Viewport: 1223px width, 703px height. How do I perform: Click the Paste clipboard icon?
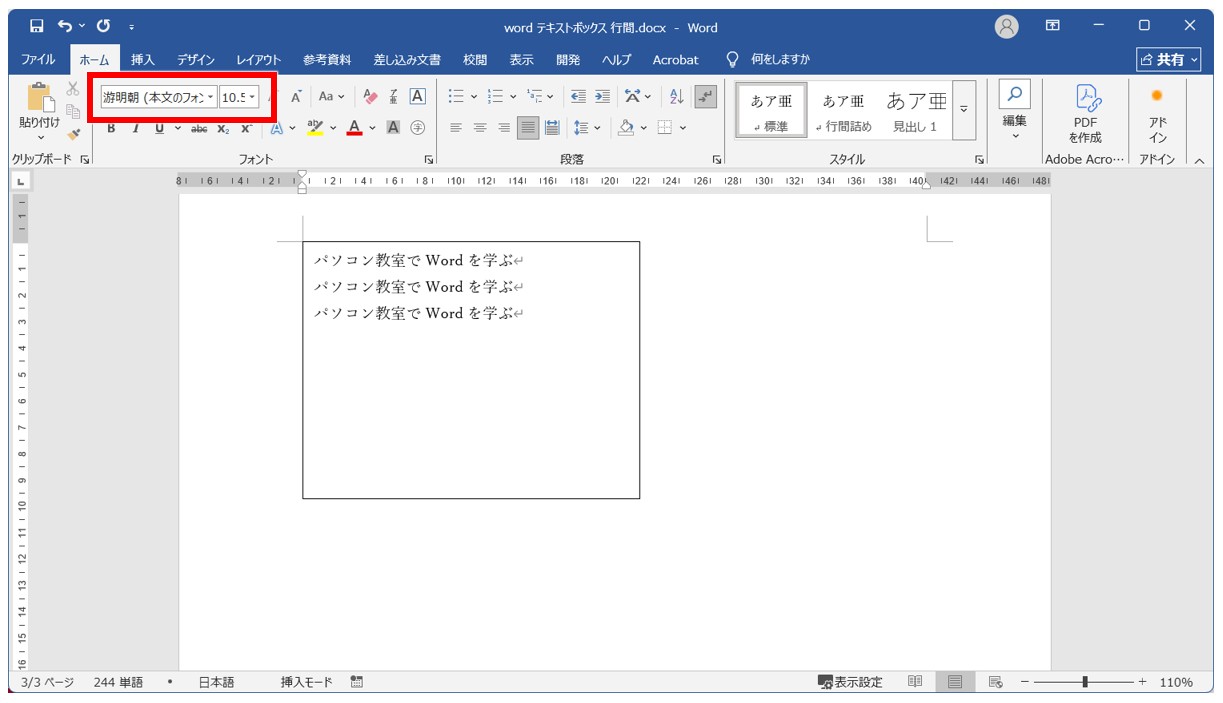coord(40,98)
